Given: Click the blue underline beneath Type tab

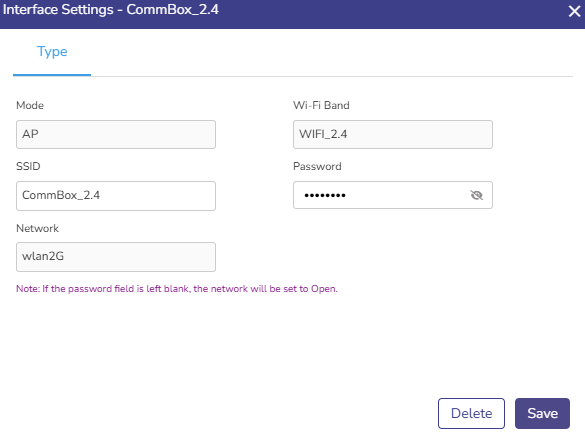Looking at the screenshot, I should (x=52, y=75).
